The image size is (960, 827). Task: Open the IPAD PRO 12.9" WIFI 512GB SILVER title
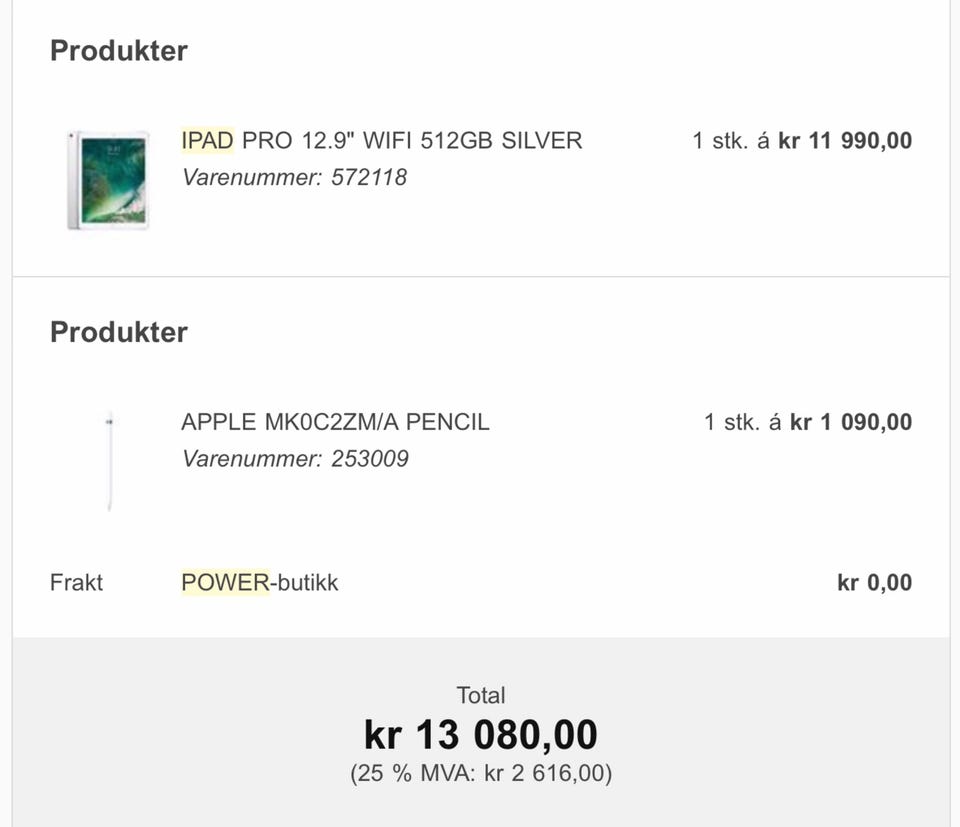click(381, 141)
